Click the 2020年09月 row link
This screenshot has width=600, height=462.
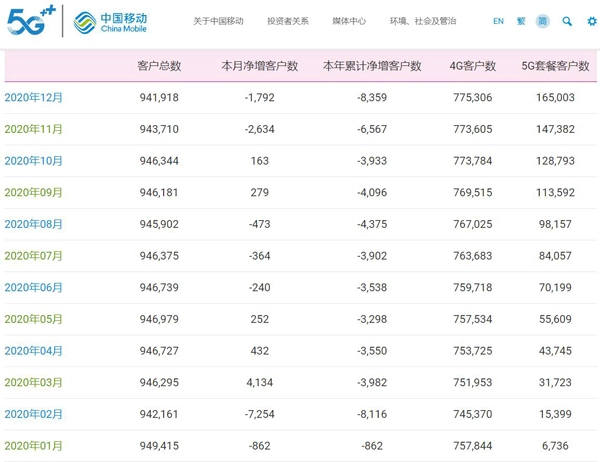pyautogui.click(x=34, y=192)
